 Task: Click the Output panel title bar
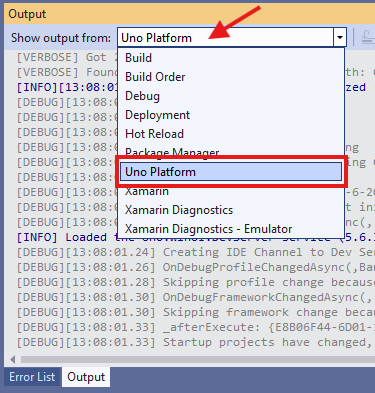point(189,14)
